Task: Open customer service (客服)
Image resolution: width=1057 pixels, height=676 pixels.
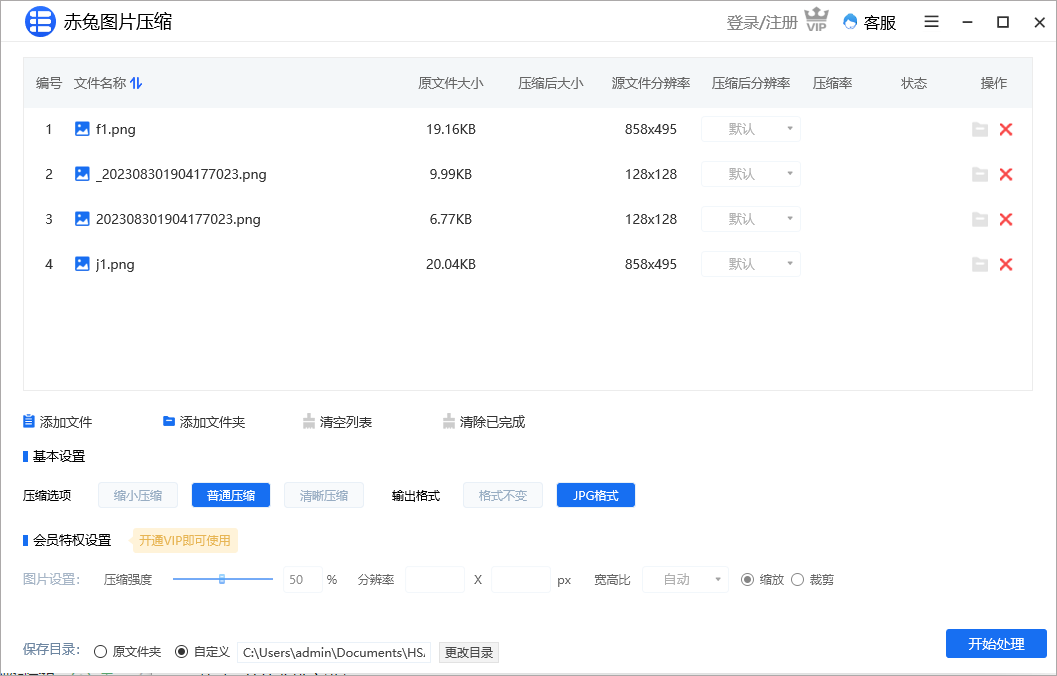Action: [x=867, y=22]
